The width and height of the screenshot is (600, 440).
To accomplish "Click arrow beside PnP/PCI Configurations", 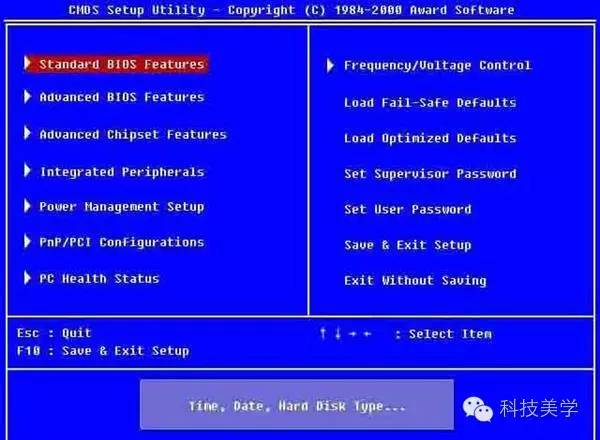I will pyautogui.click(x=27, y=241).
